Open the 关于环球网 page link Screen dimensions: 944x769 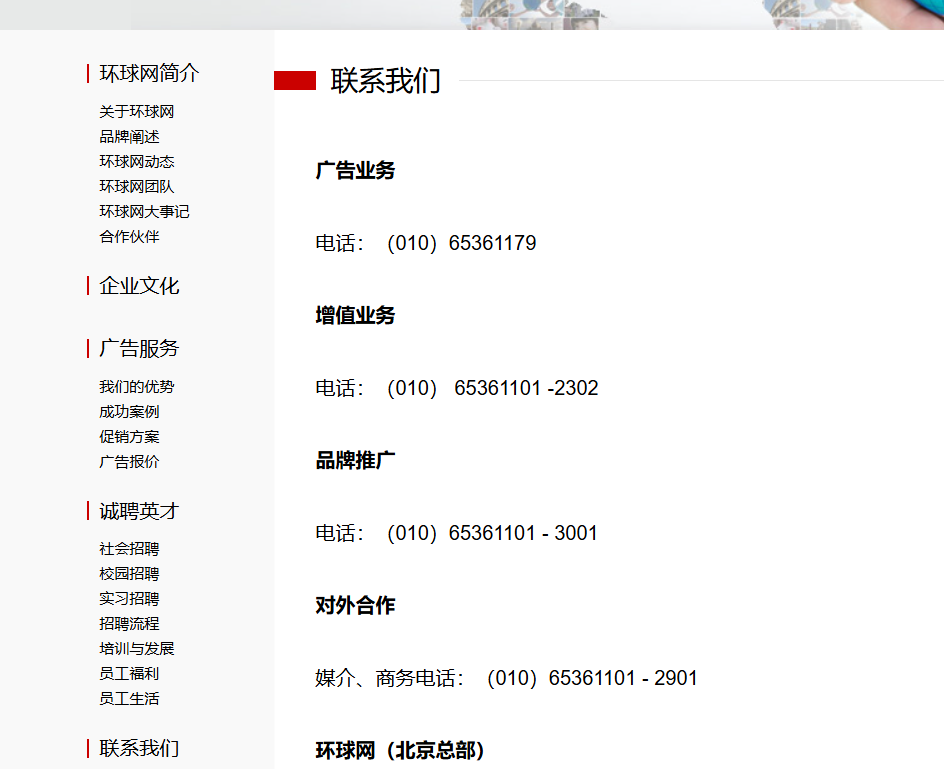tap(135, 111)
